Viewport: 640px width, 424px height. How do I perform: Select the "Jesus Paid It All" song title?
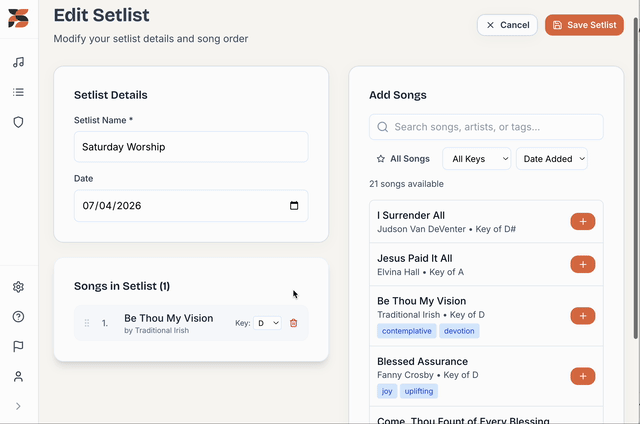[415, 258]
